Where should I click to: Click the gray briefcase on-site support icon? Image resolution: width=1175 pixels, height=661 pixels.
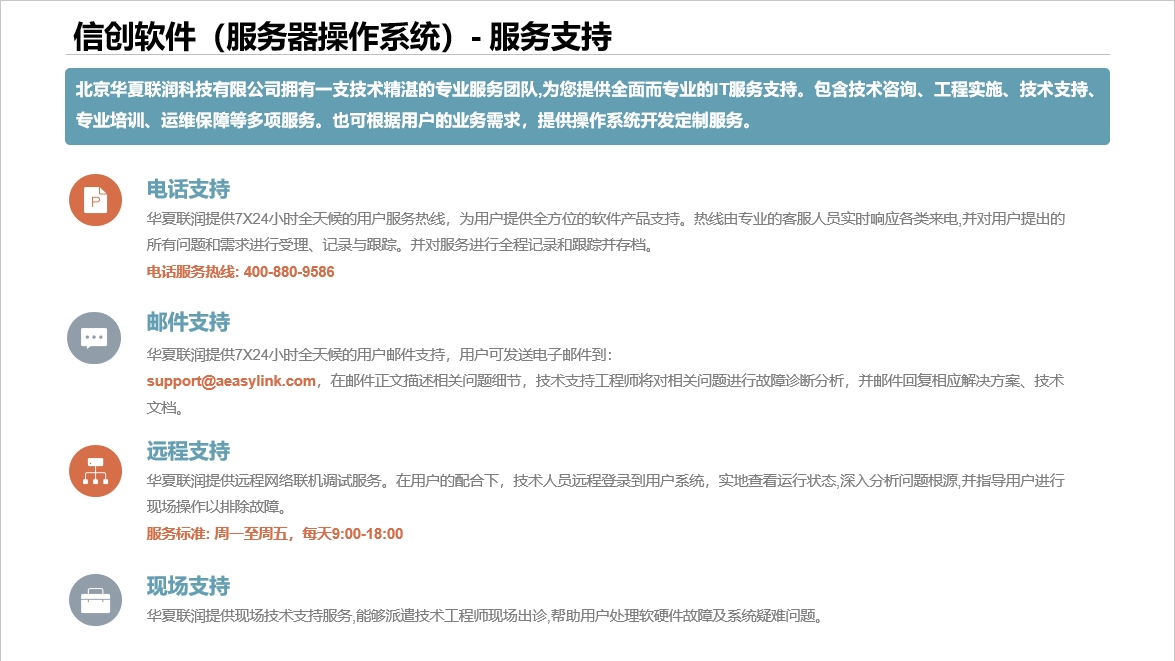pos(95,600)
